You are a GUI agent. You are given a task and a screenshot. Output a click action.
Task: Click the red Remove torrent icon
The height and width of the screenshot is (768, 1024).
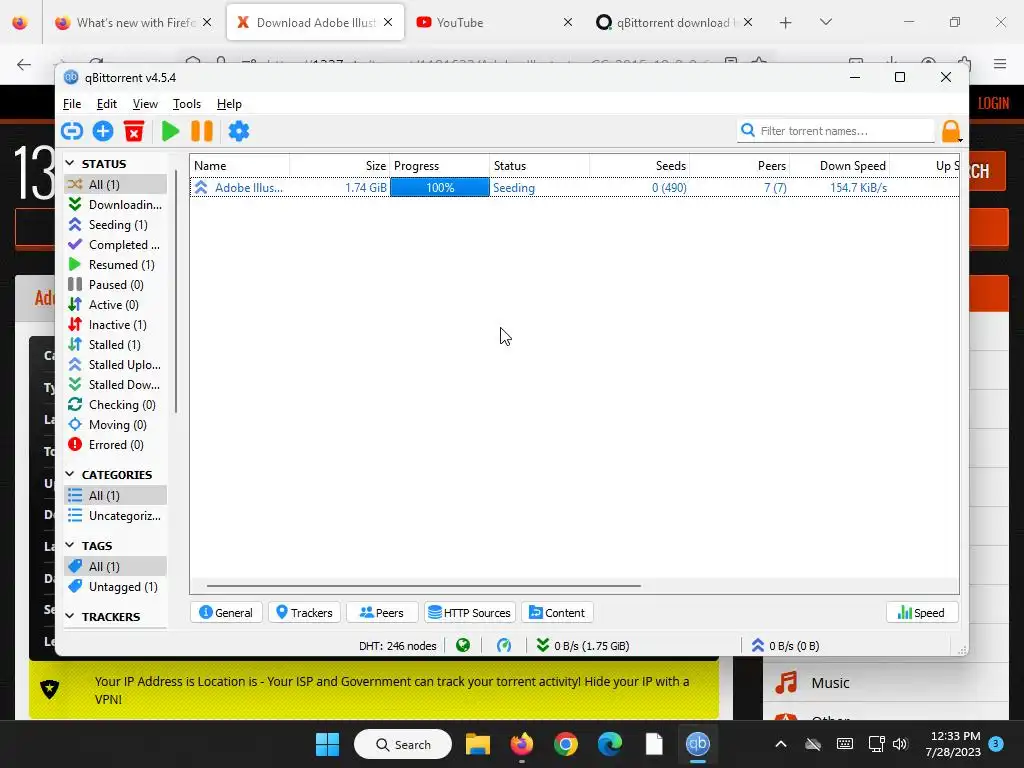click(134, 131)
